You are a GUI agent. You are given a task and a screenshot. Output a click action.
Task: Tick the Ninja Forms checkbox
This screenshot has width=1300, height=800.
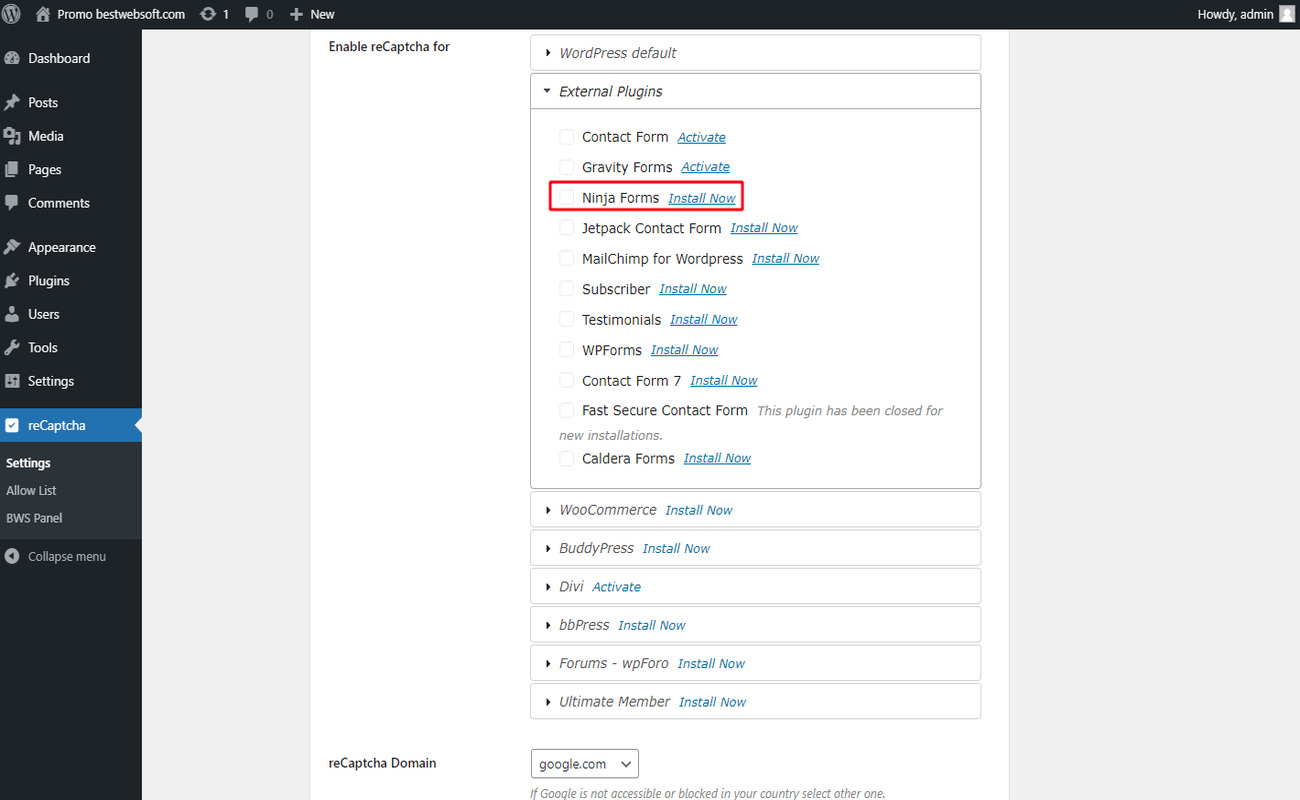(566, 198)
